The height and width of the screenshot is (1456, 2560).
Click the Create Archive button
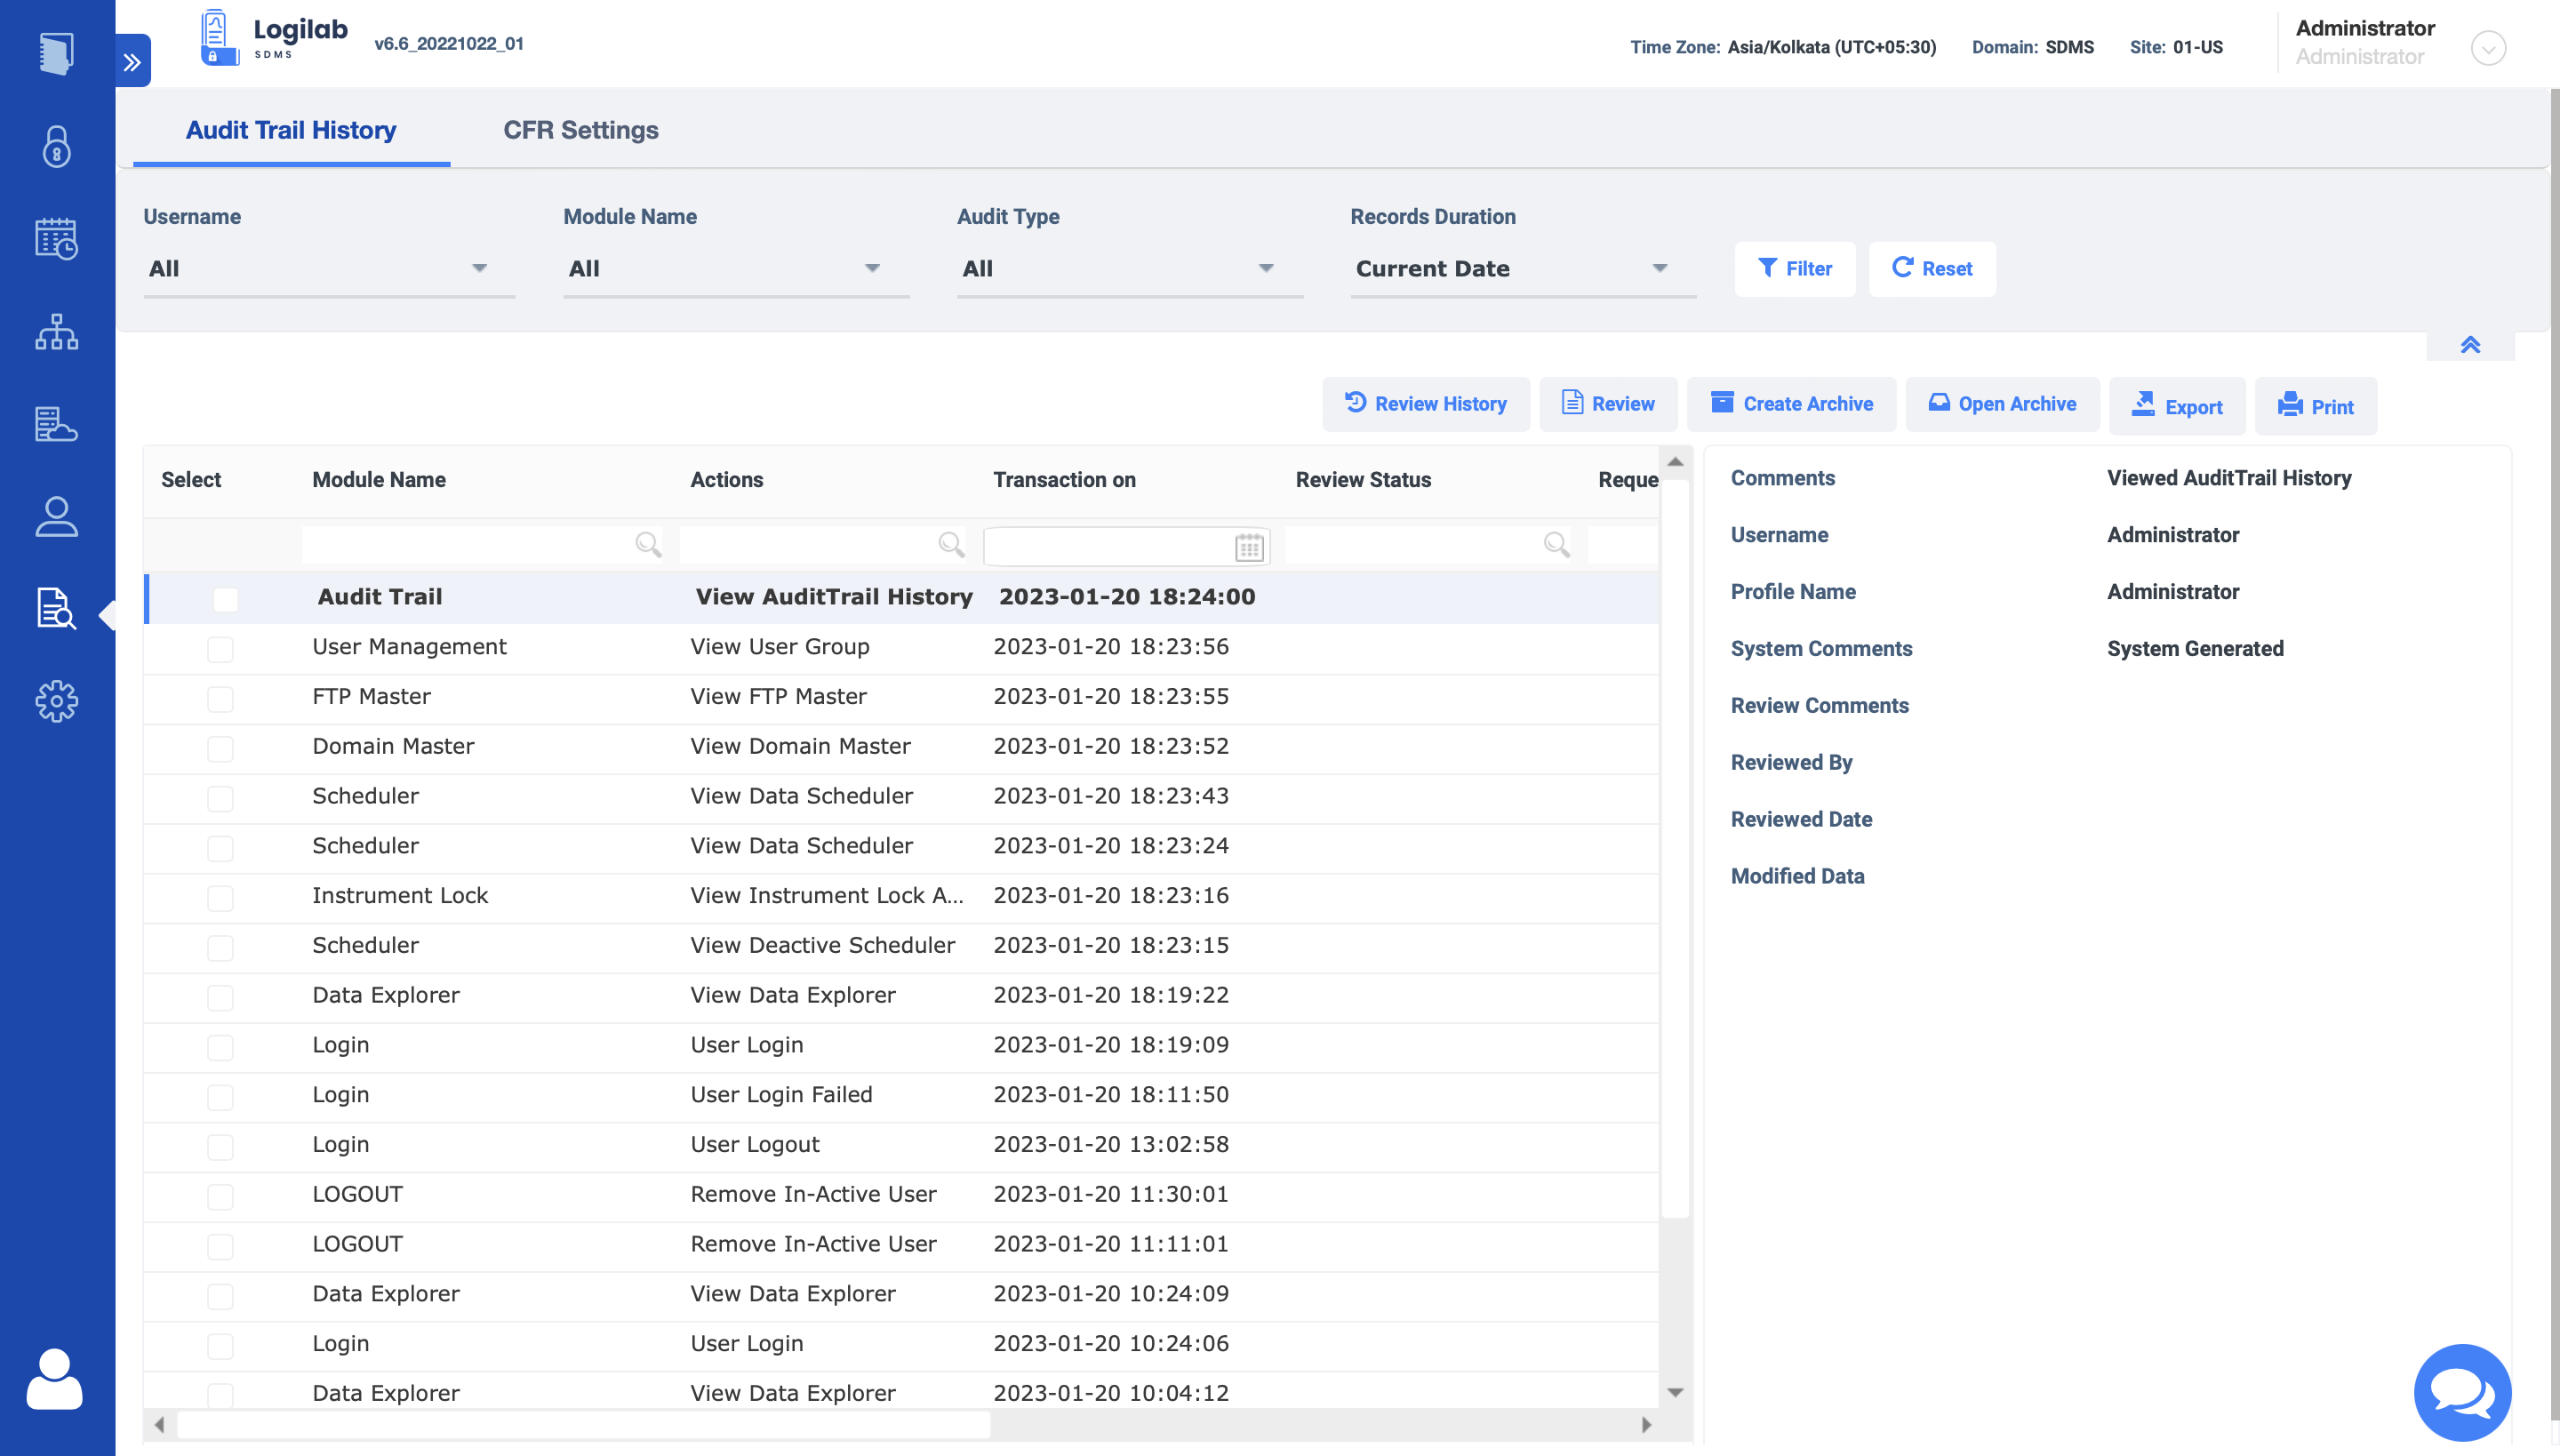click(x=1791, y=404)
